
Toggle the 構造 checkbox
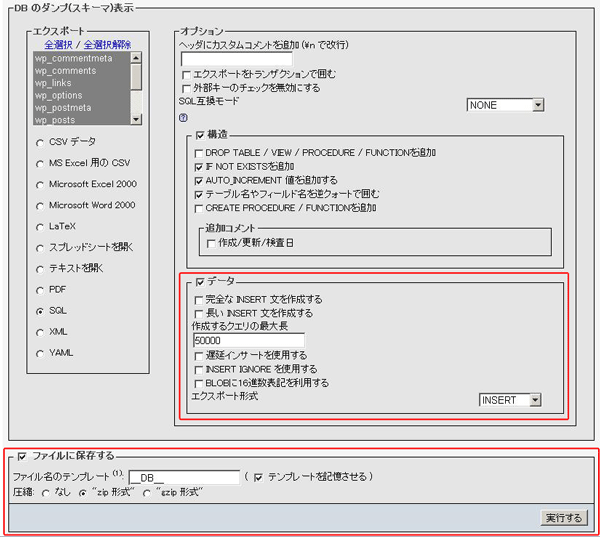(200, 135)
